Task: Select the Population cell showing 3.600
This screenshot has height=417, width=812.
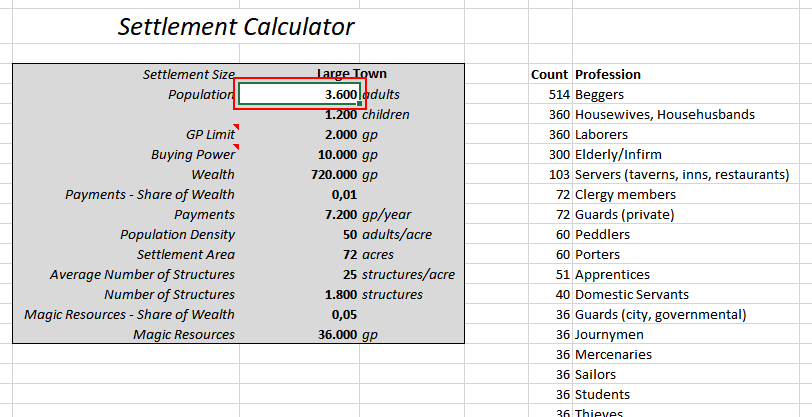Action: click(x=300, y=94)
